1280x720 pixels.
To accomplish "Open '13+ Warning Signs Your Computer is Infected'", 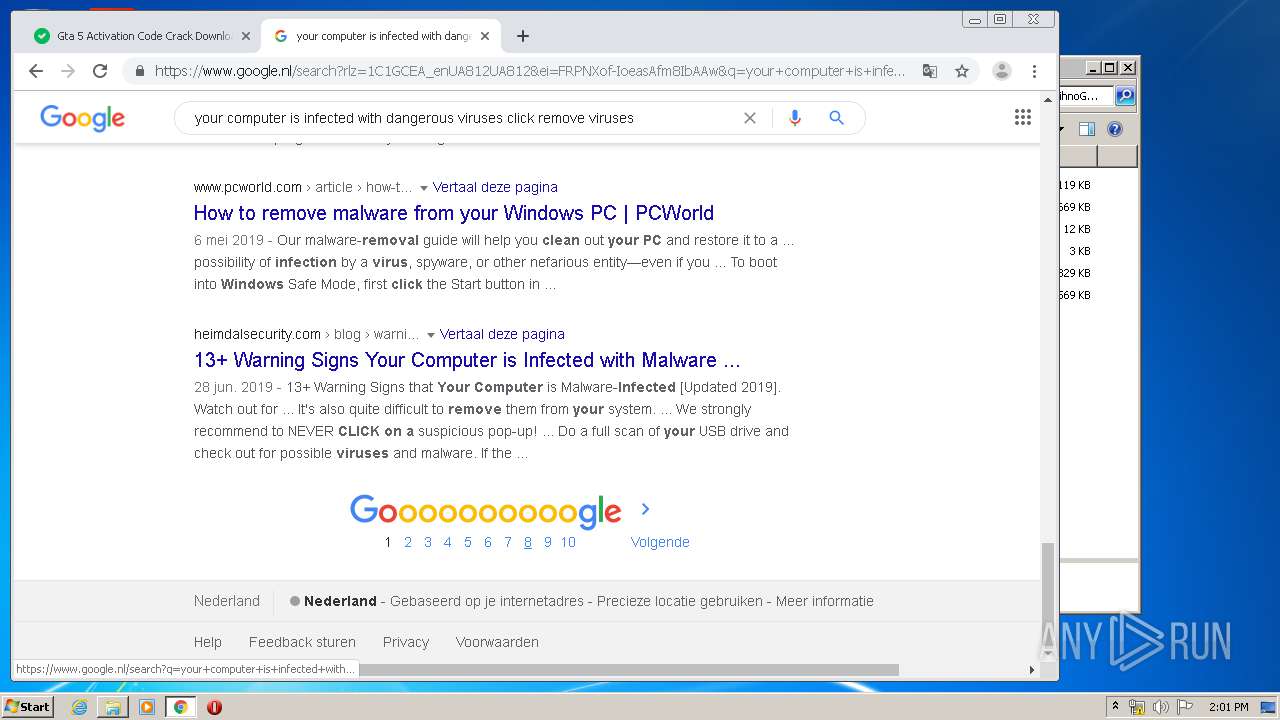I will click(467, 360).
